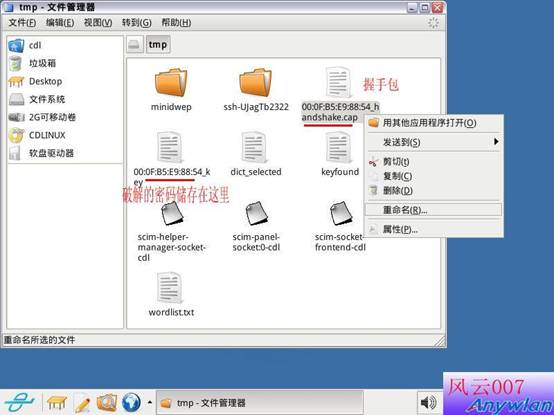The height and width of the screenshot is (415, 554).
Task: Click the tmp path bar button
Action: point(158,45)
